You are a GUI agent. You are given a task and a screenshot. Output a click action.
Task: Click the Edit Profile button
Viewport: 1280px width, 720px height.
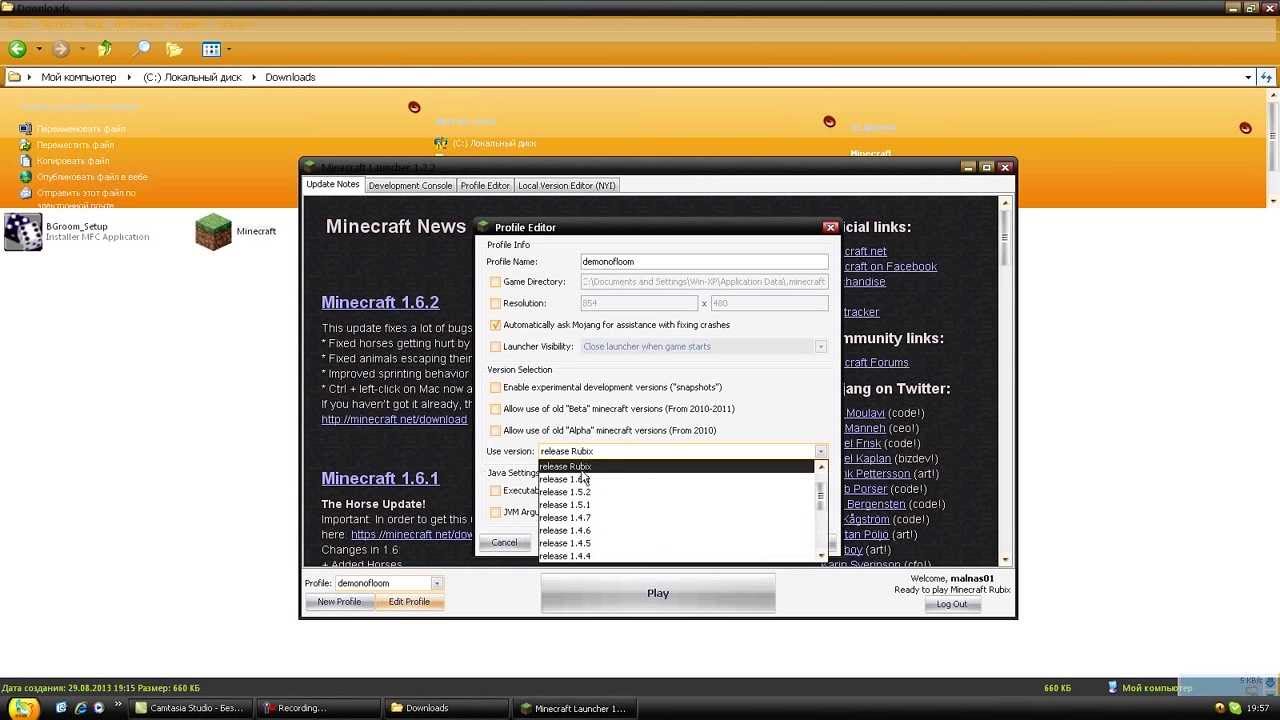click(x=409, y=602)
